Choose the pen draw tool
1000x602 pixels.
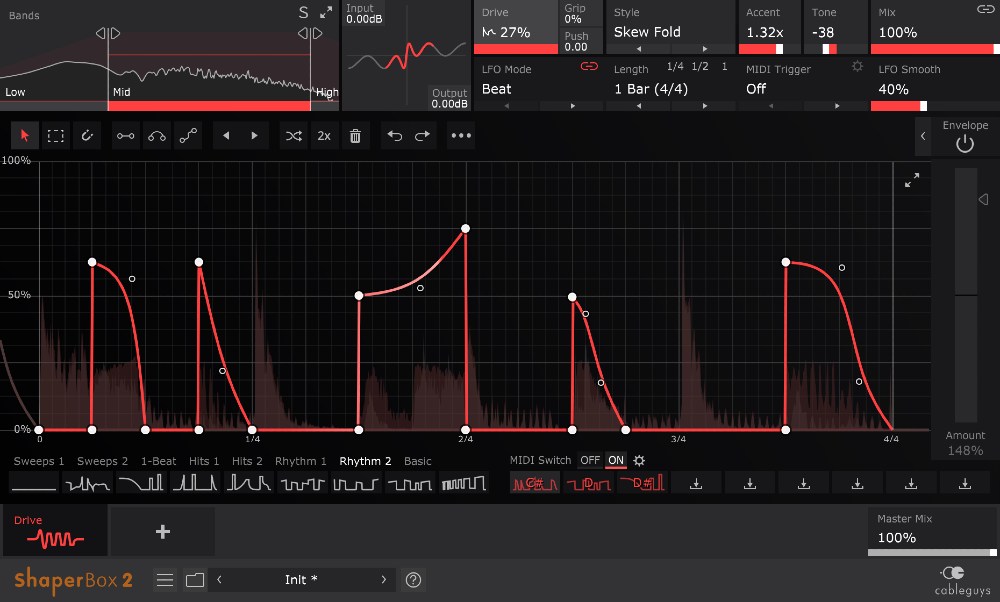pyautogui.click(x=87, y=136)
